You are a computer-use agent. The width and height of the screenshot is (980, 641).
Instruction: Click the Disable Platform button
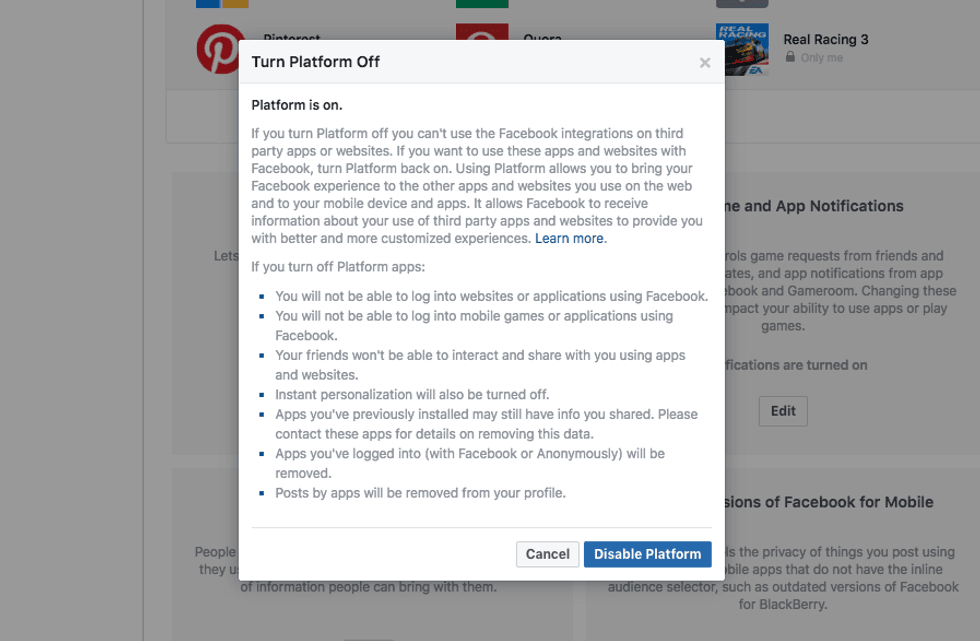(x=647, y=554)
